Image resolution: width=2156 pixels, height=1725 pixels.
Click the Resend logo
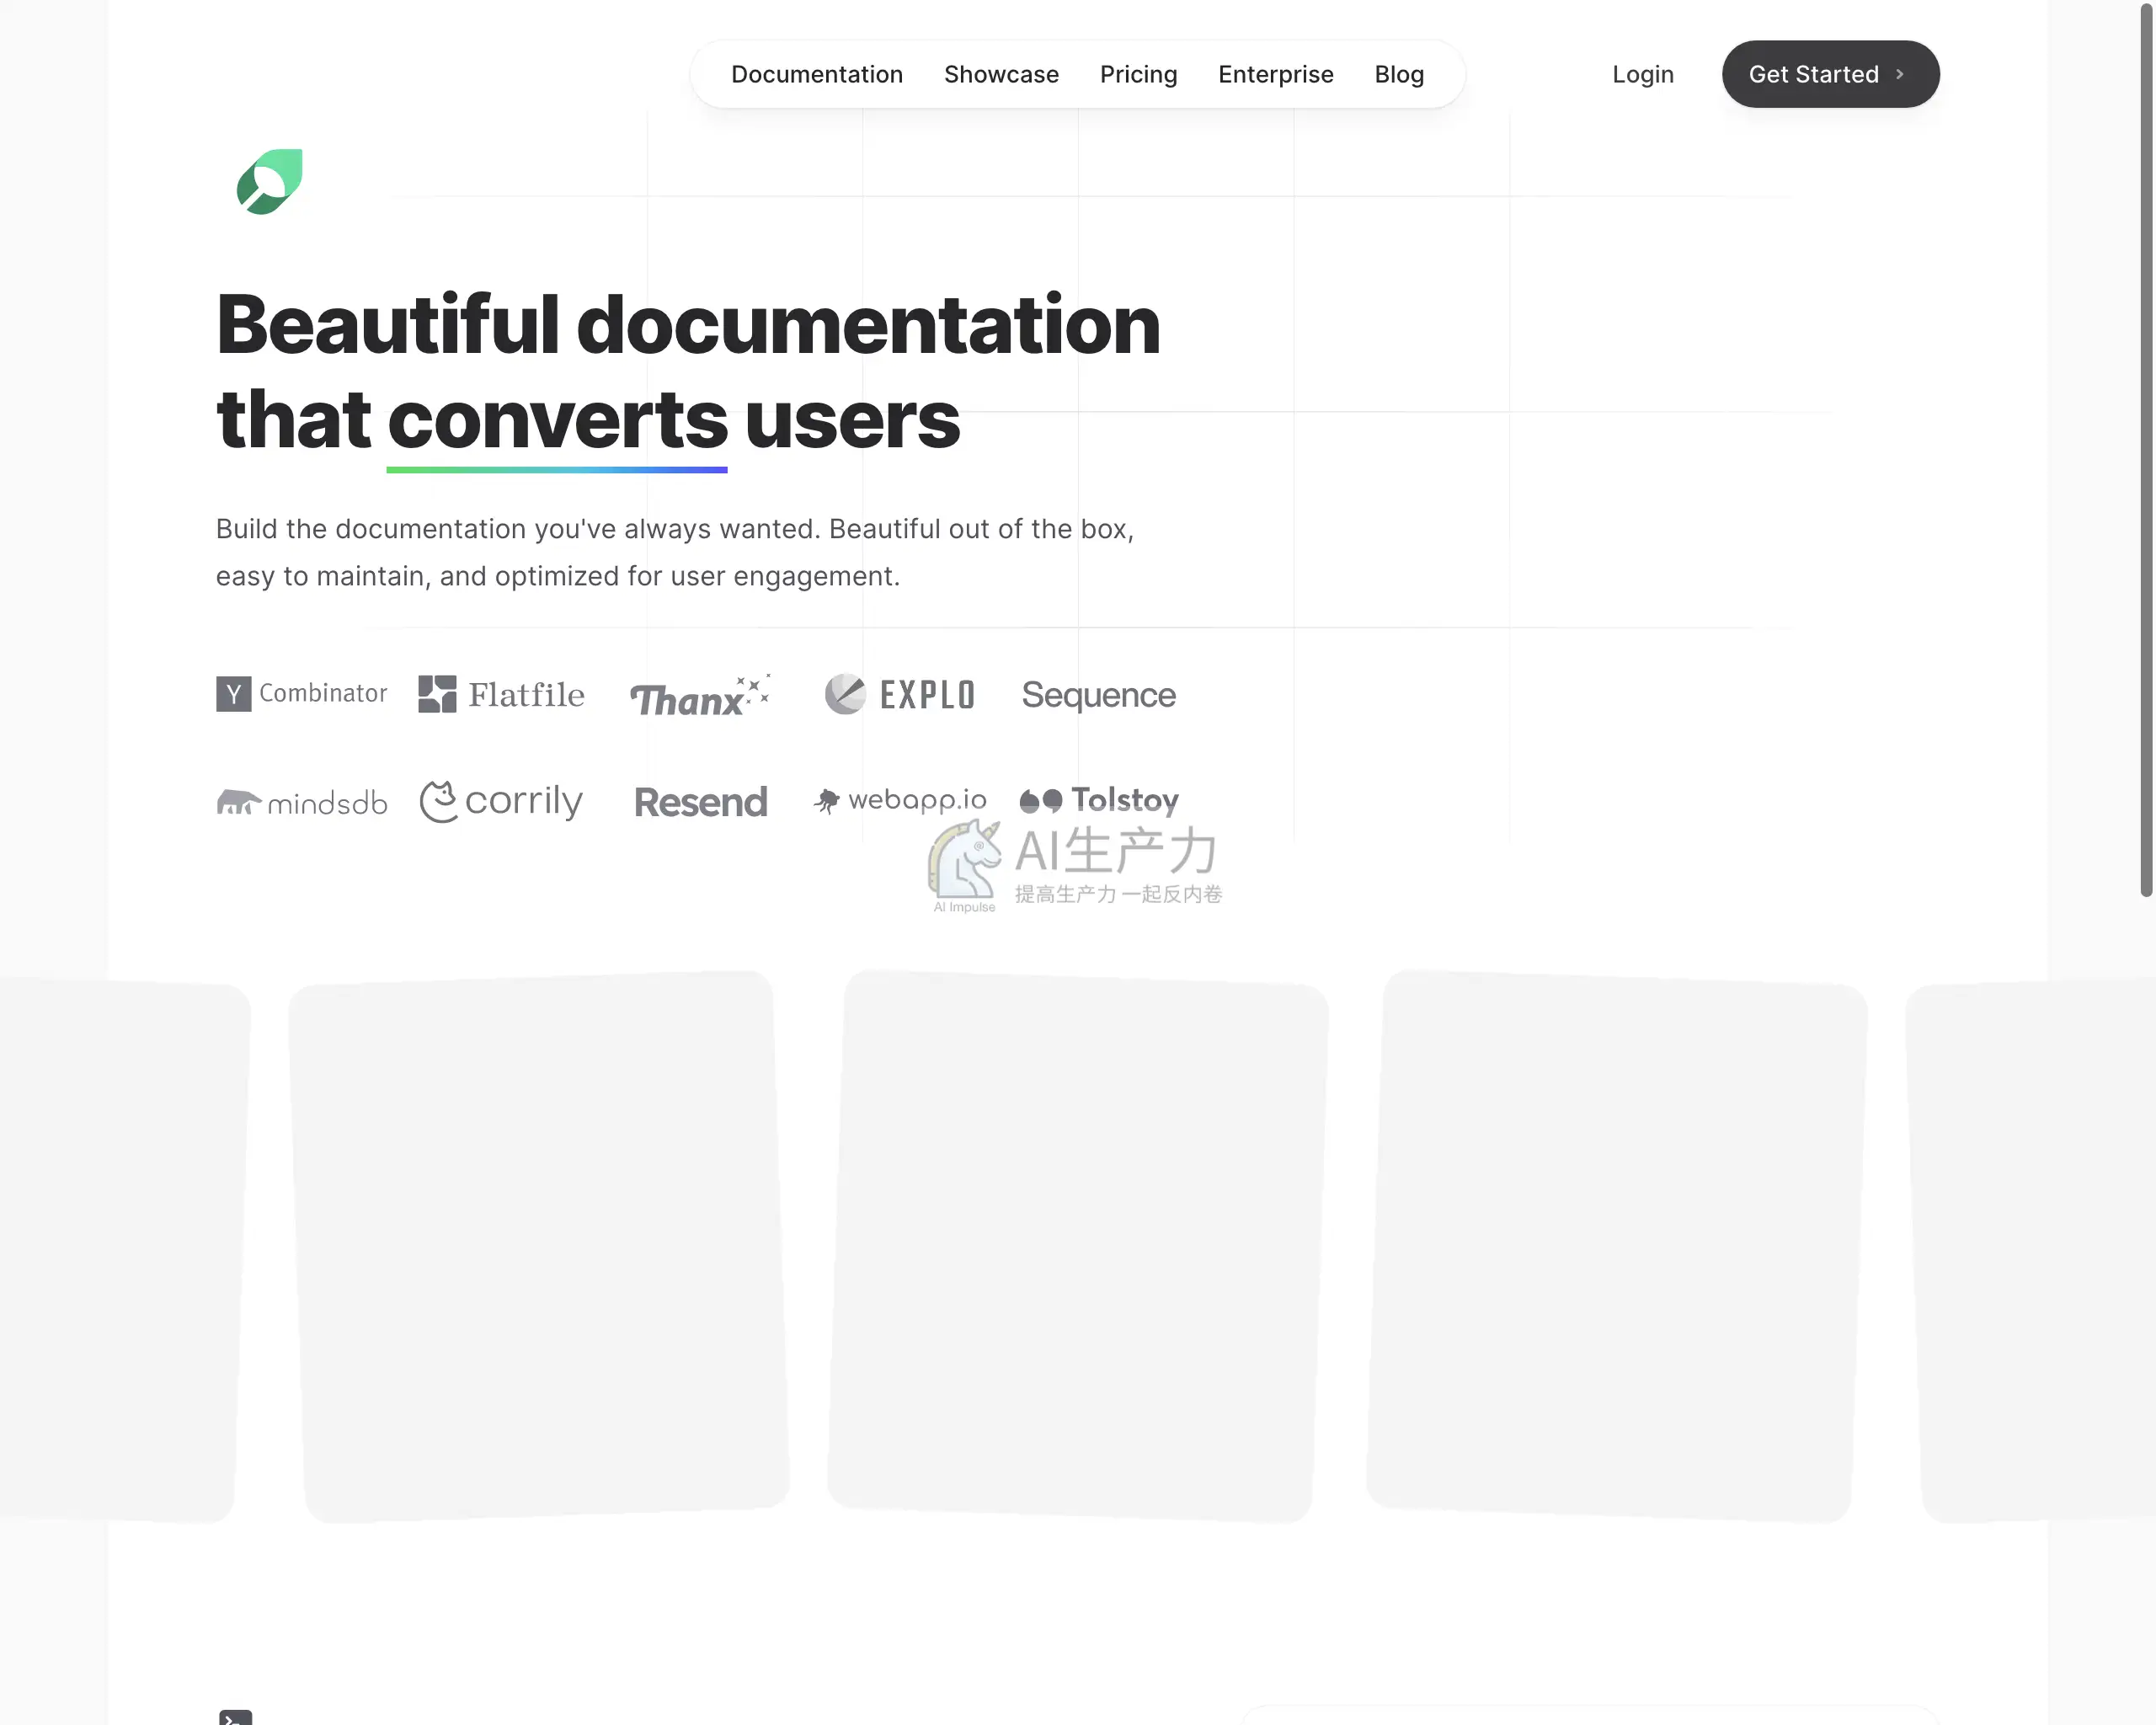click(700, 802)
